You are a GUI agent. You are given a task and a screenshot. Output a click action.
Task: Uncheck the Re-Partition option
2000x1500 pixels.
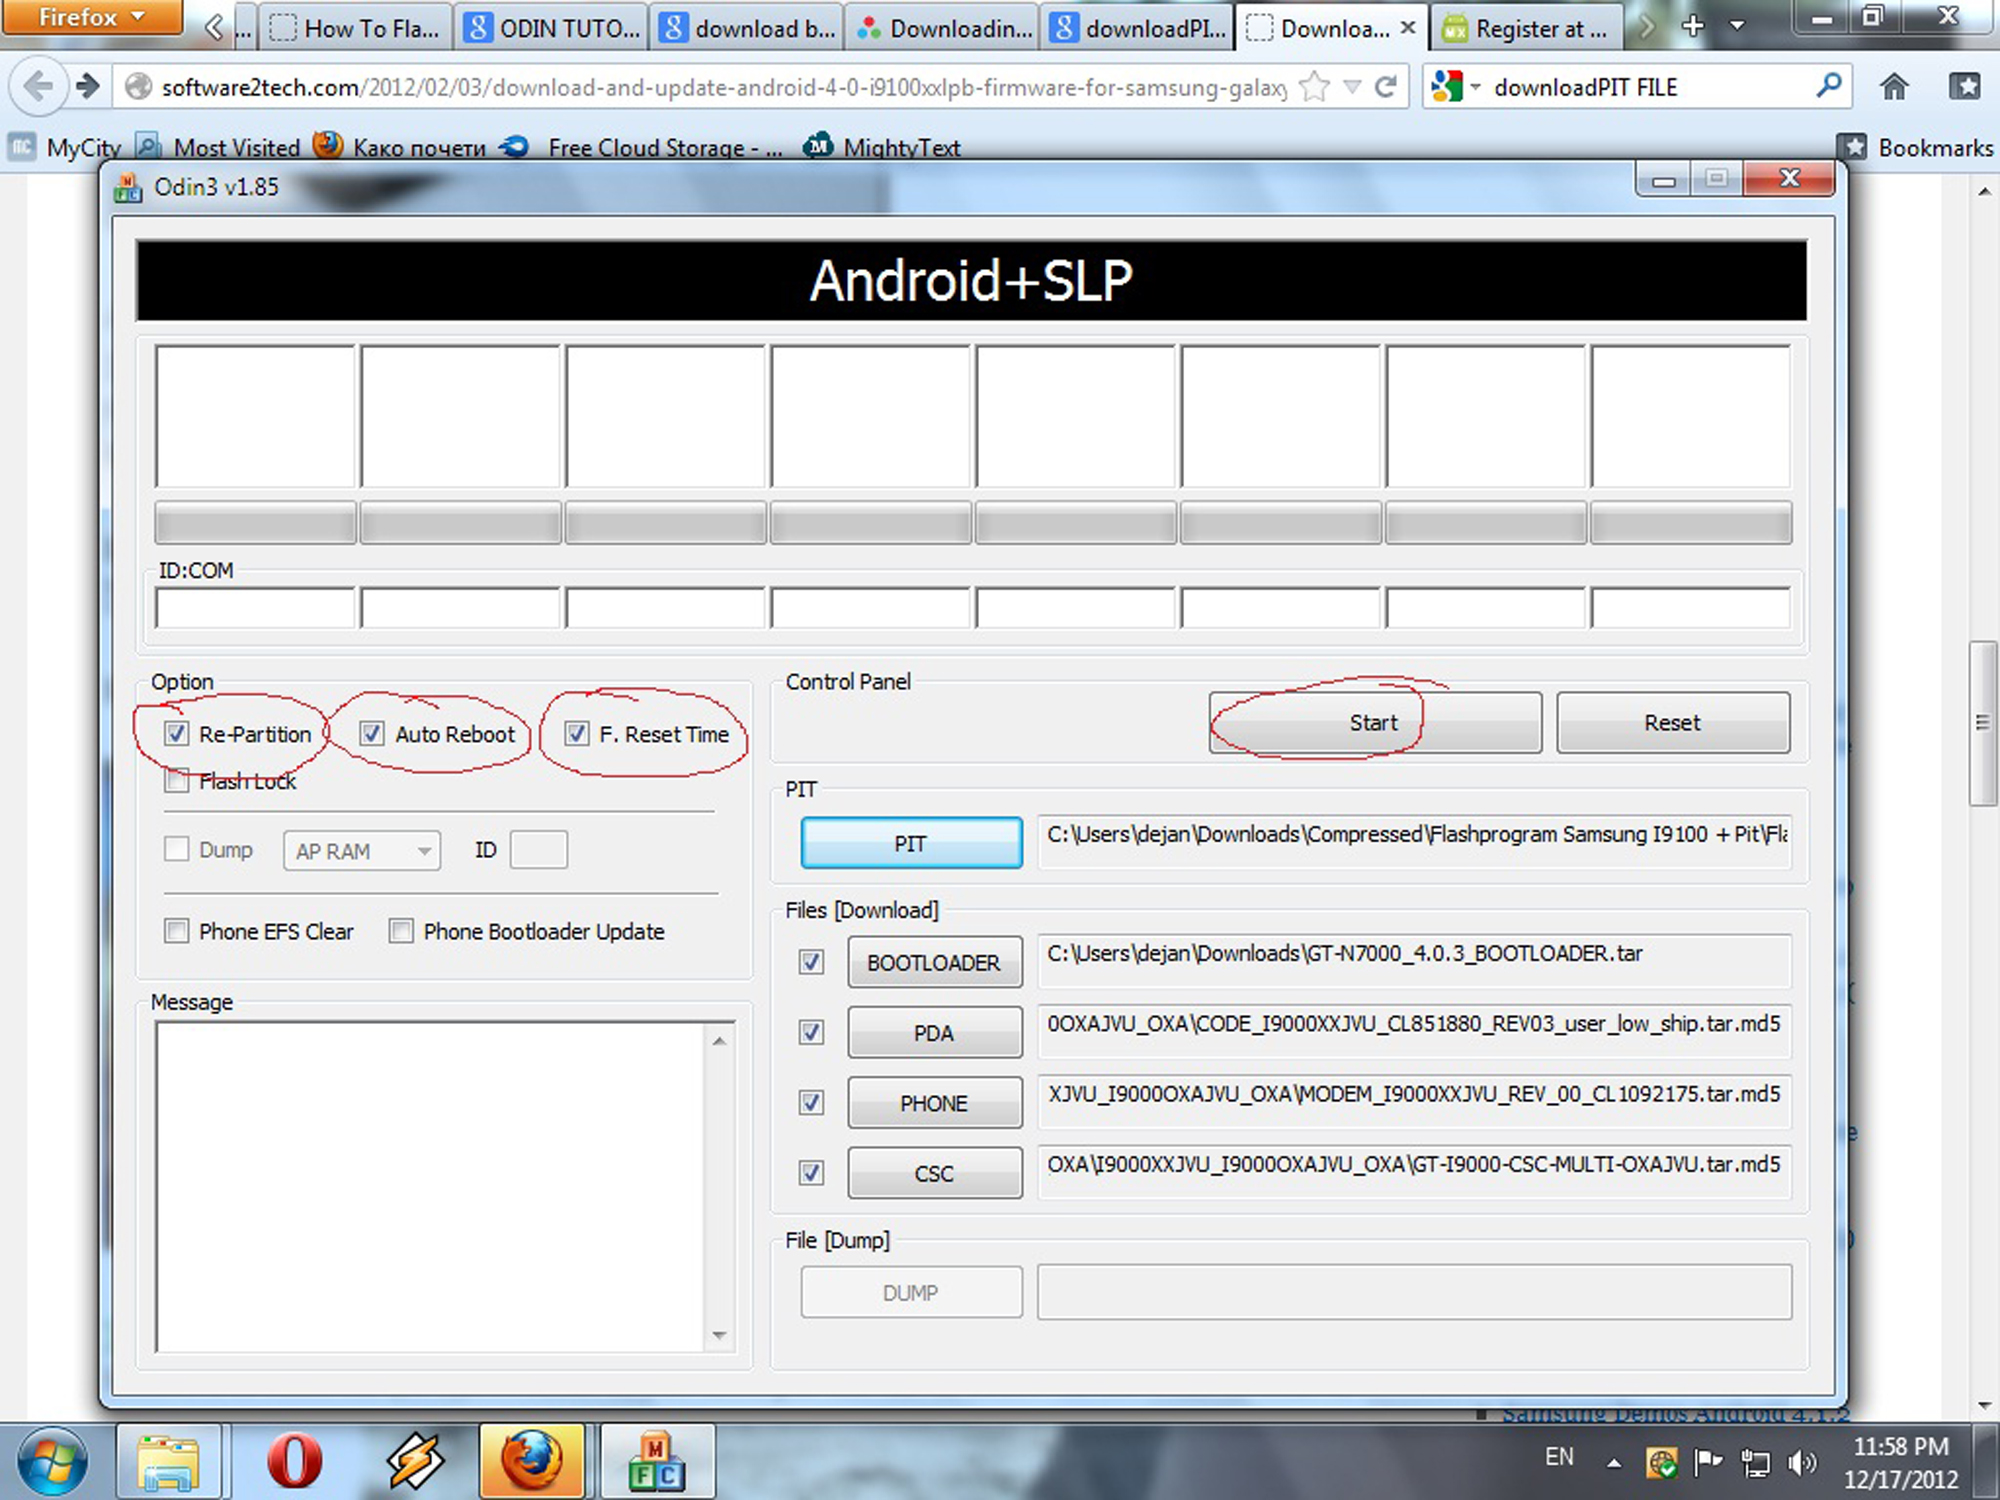point(177,734)
